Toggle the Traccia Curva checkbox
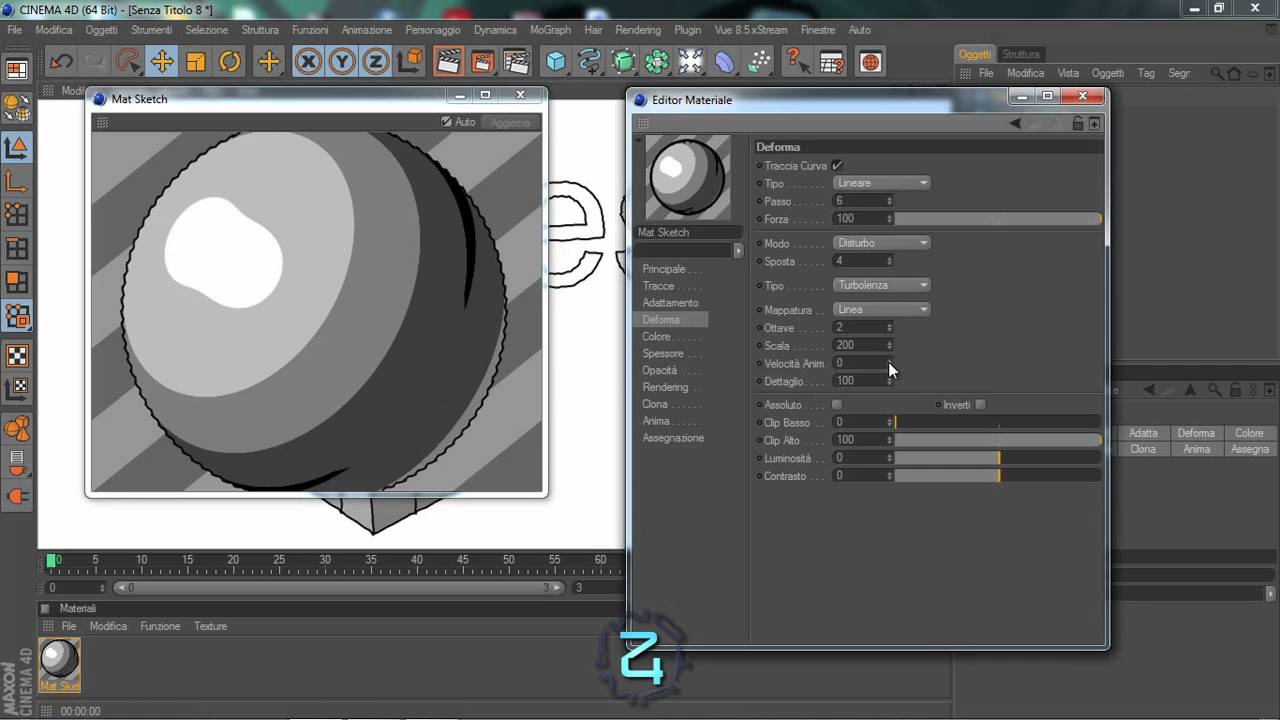1280x720 pixels. pyautogui.click(x=837, y=165)
